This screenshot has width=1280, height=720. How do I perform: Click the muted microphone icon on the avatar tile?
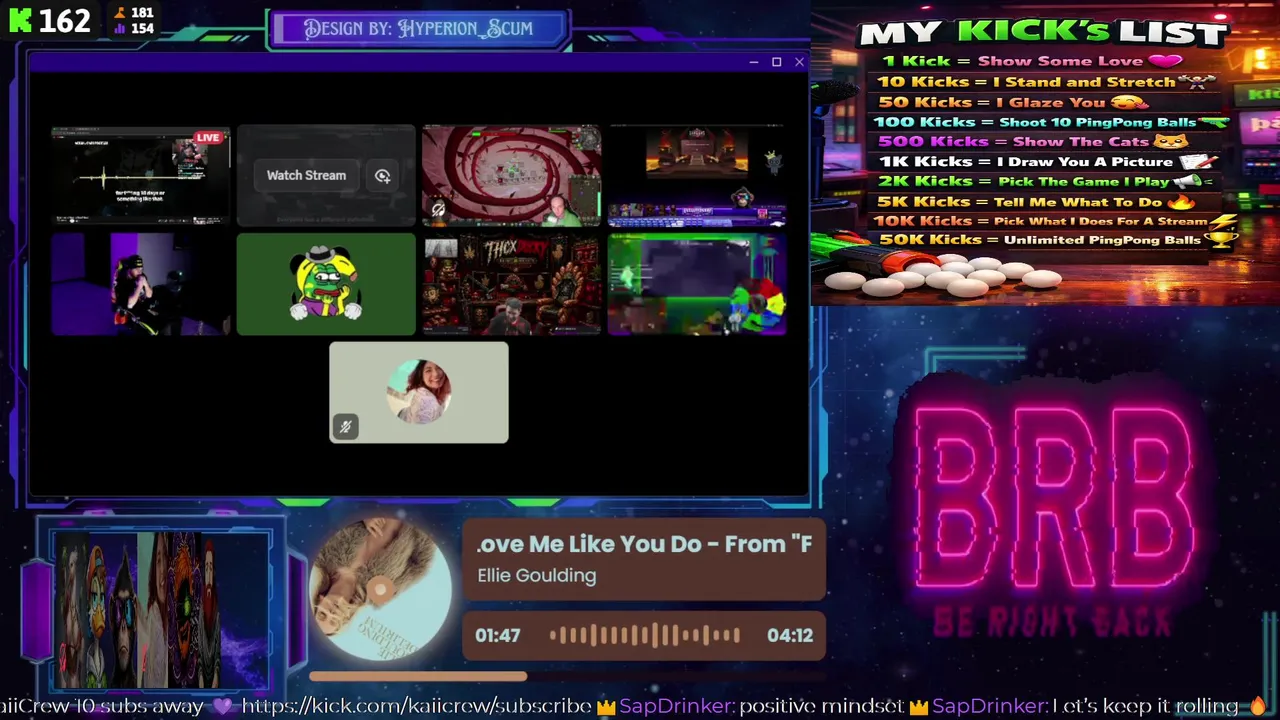[x=345, y=427]
